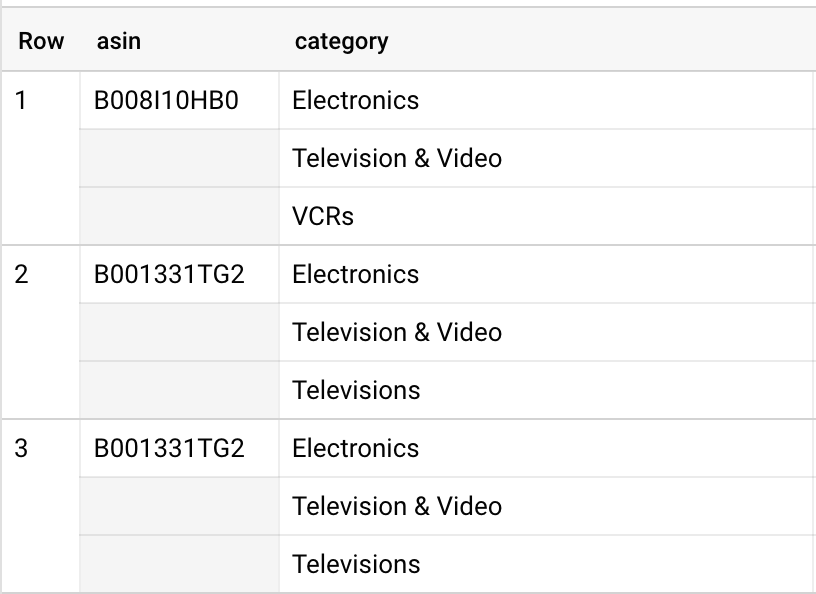Screen dimensions: 816x594
Task: Select "Electronics" in row 1
Action: [x=355, y=101]
